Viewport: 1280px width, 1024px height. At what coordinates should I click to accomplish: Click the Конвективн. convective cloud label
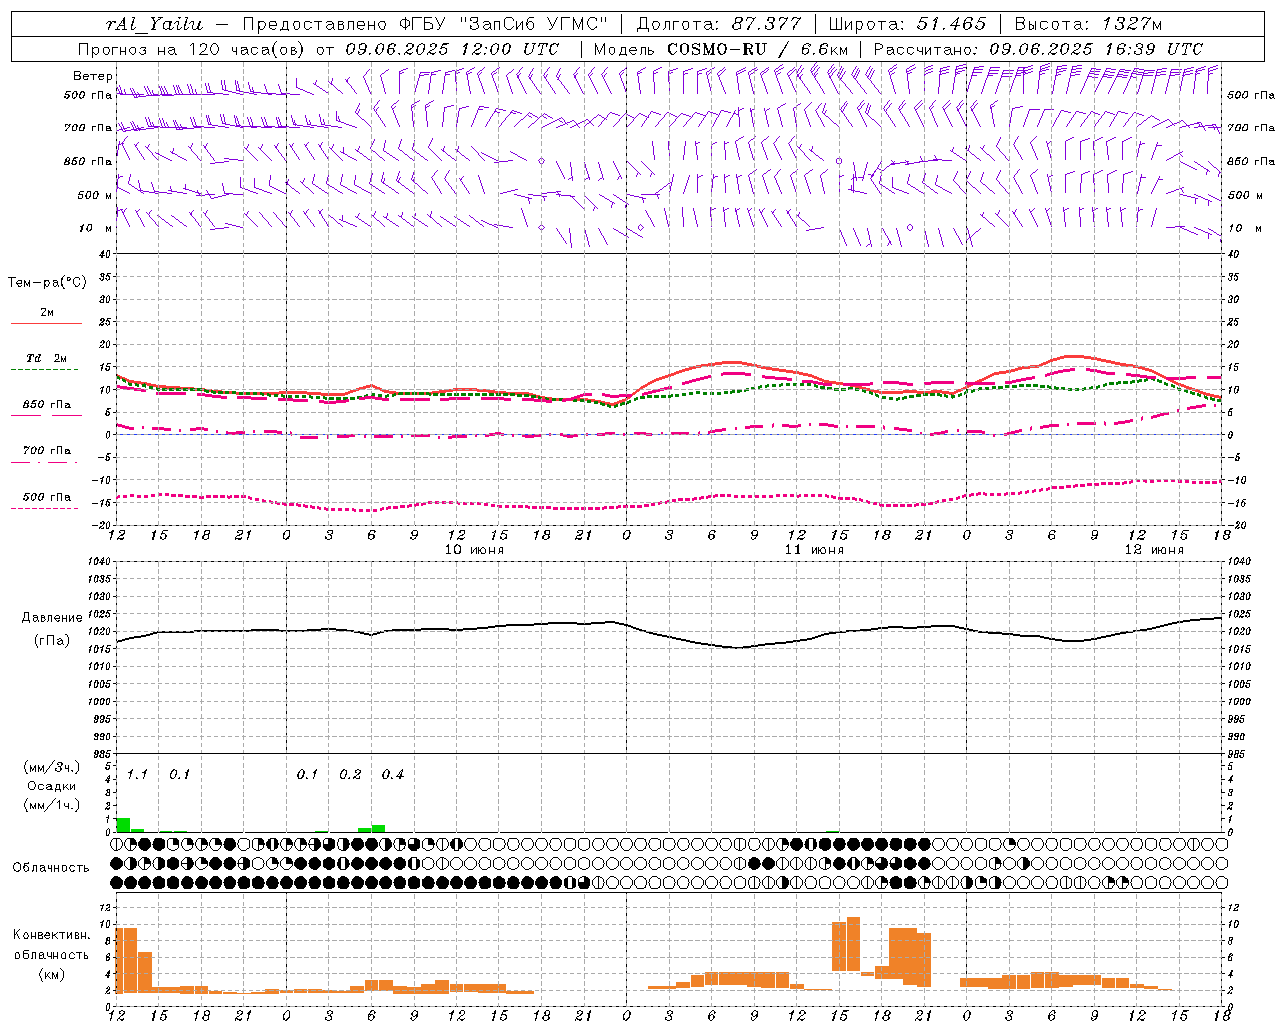(x=51, y=935)
